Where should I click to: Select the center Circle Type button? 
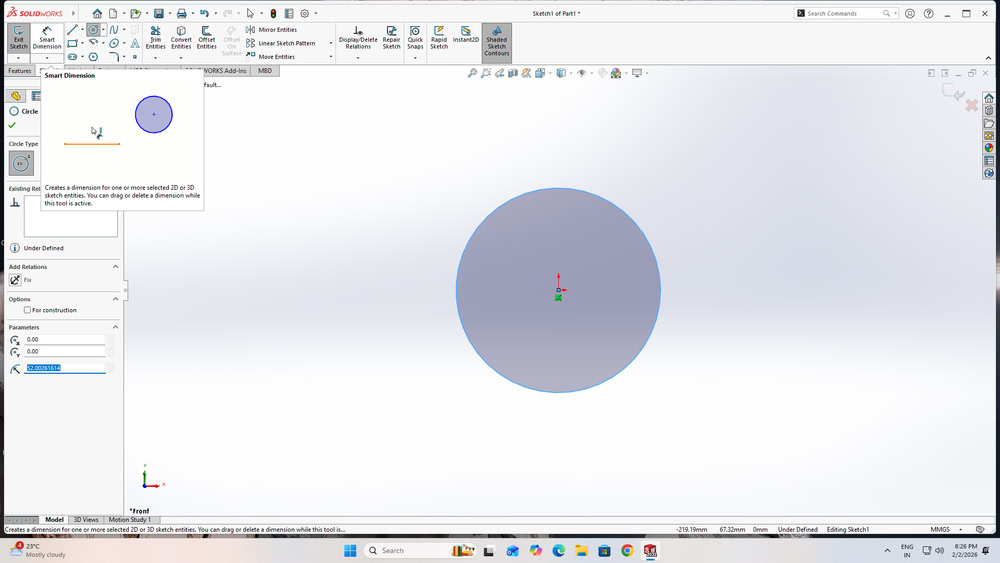21,163
